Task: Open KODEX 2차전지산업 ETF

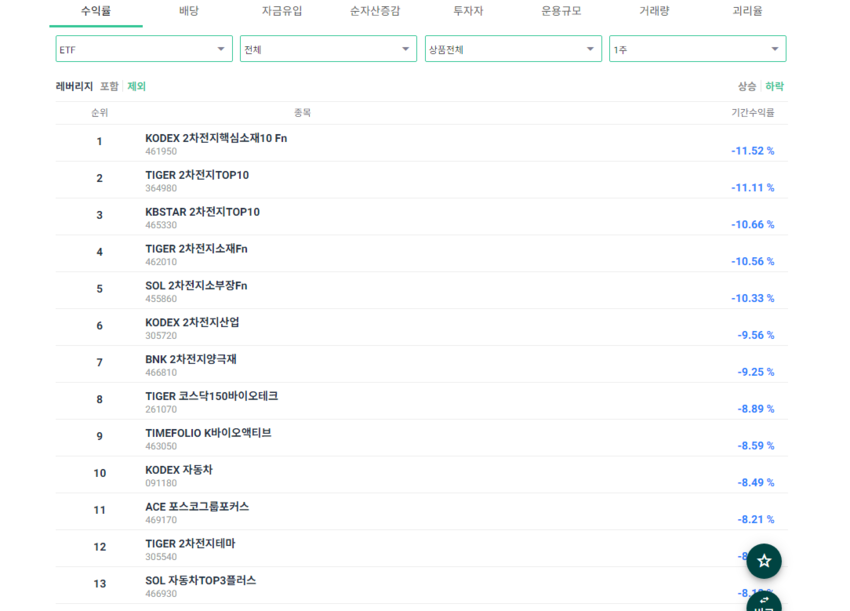Action: 192,323
